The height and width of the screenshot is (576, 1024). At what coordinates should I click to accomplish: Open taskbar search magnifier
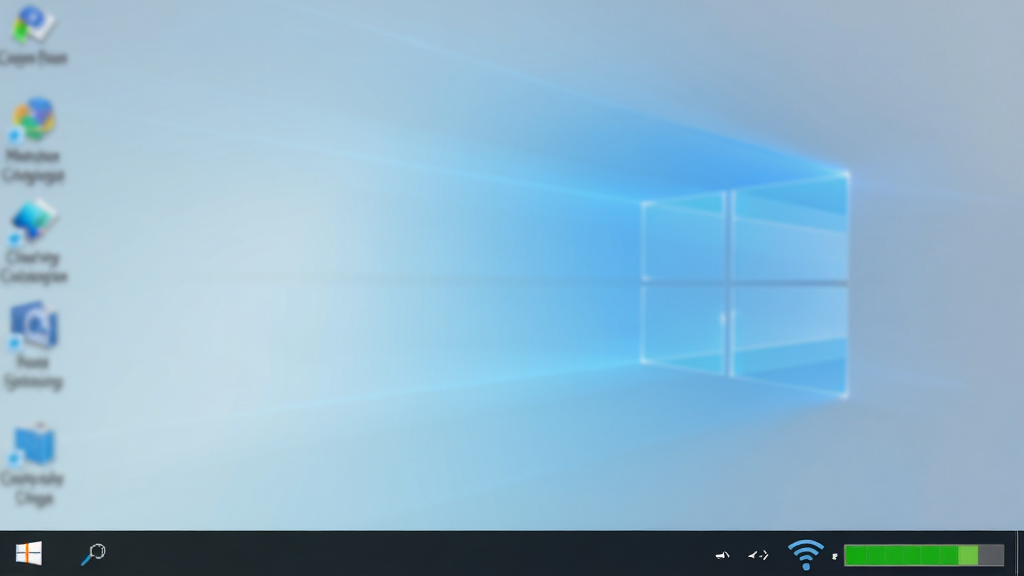tap(93, 554)
